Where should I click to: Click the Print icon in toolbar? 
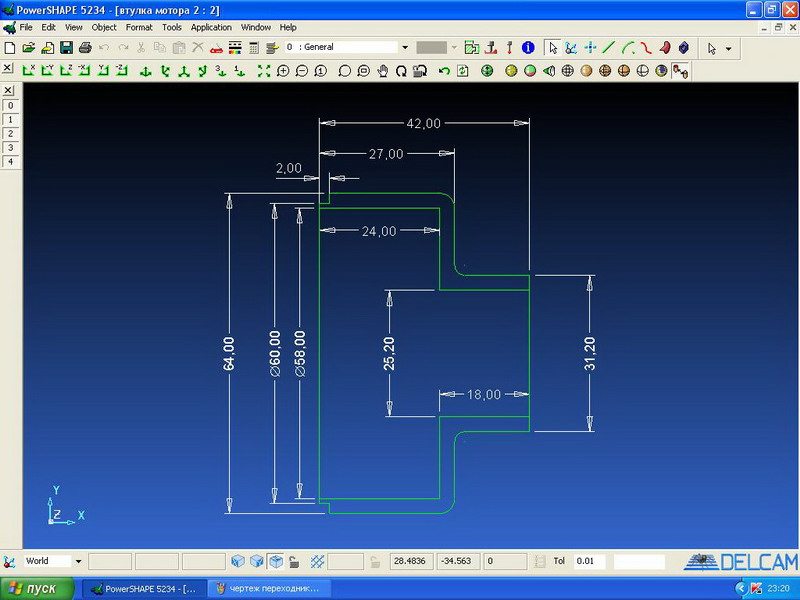pyautogui.click(x=85, y=48)
